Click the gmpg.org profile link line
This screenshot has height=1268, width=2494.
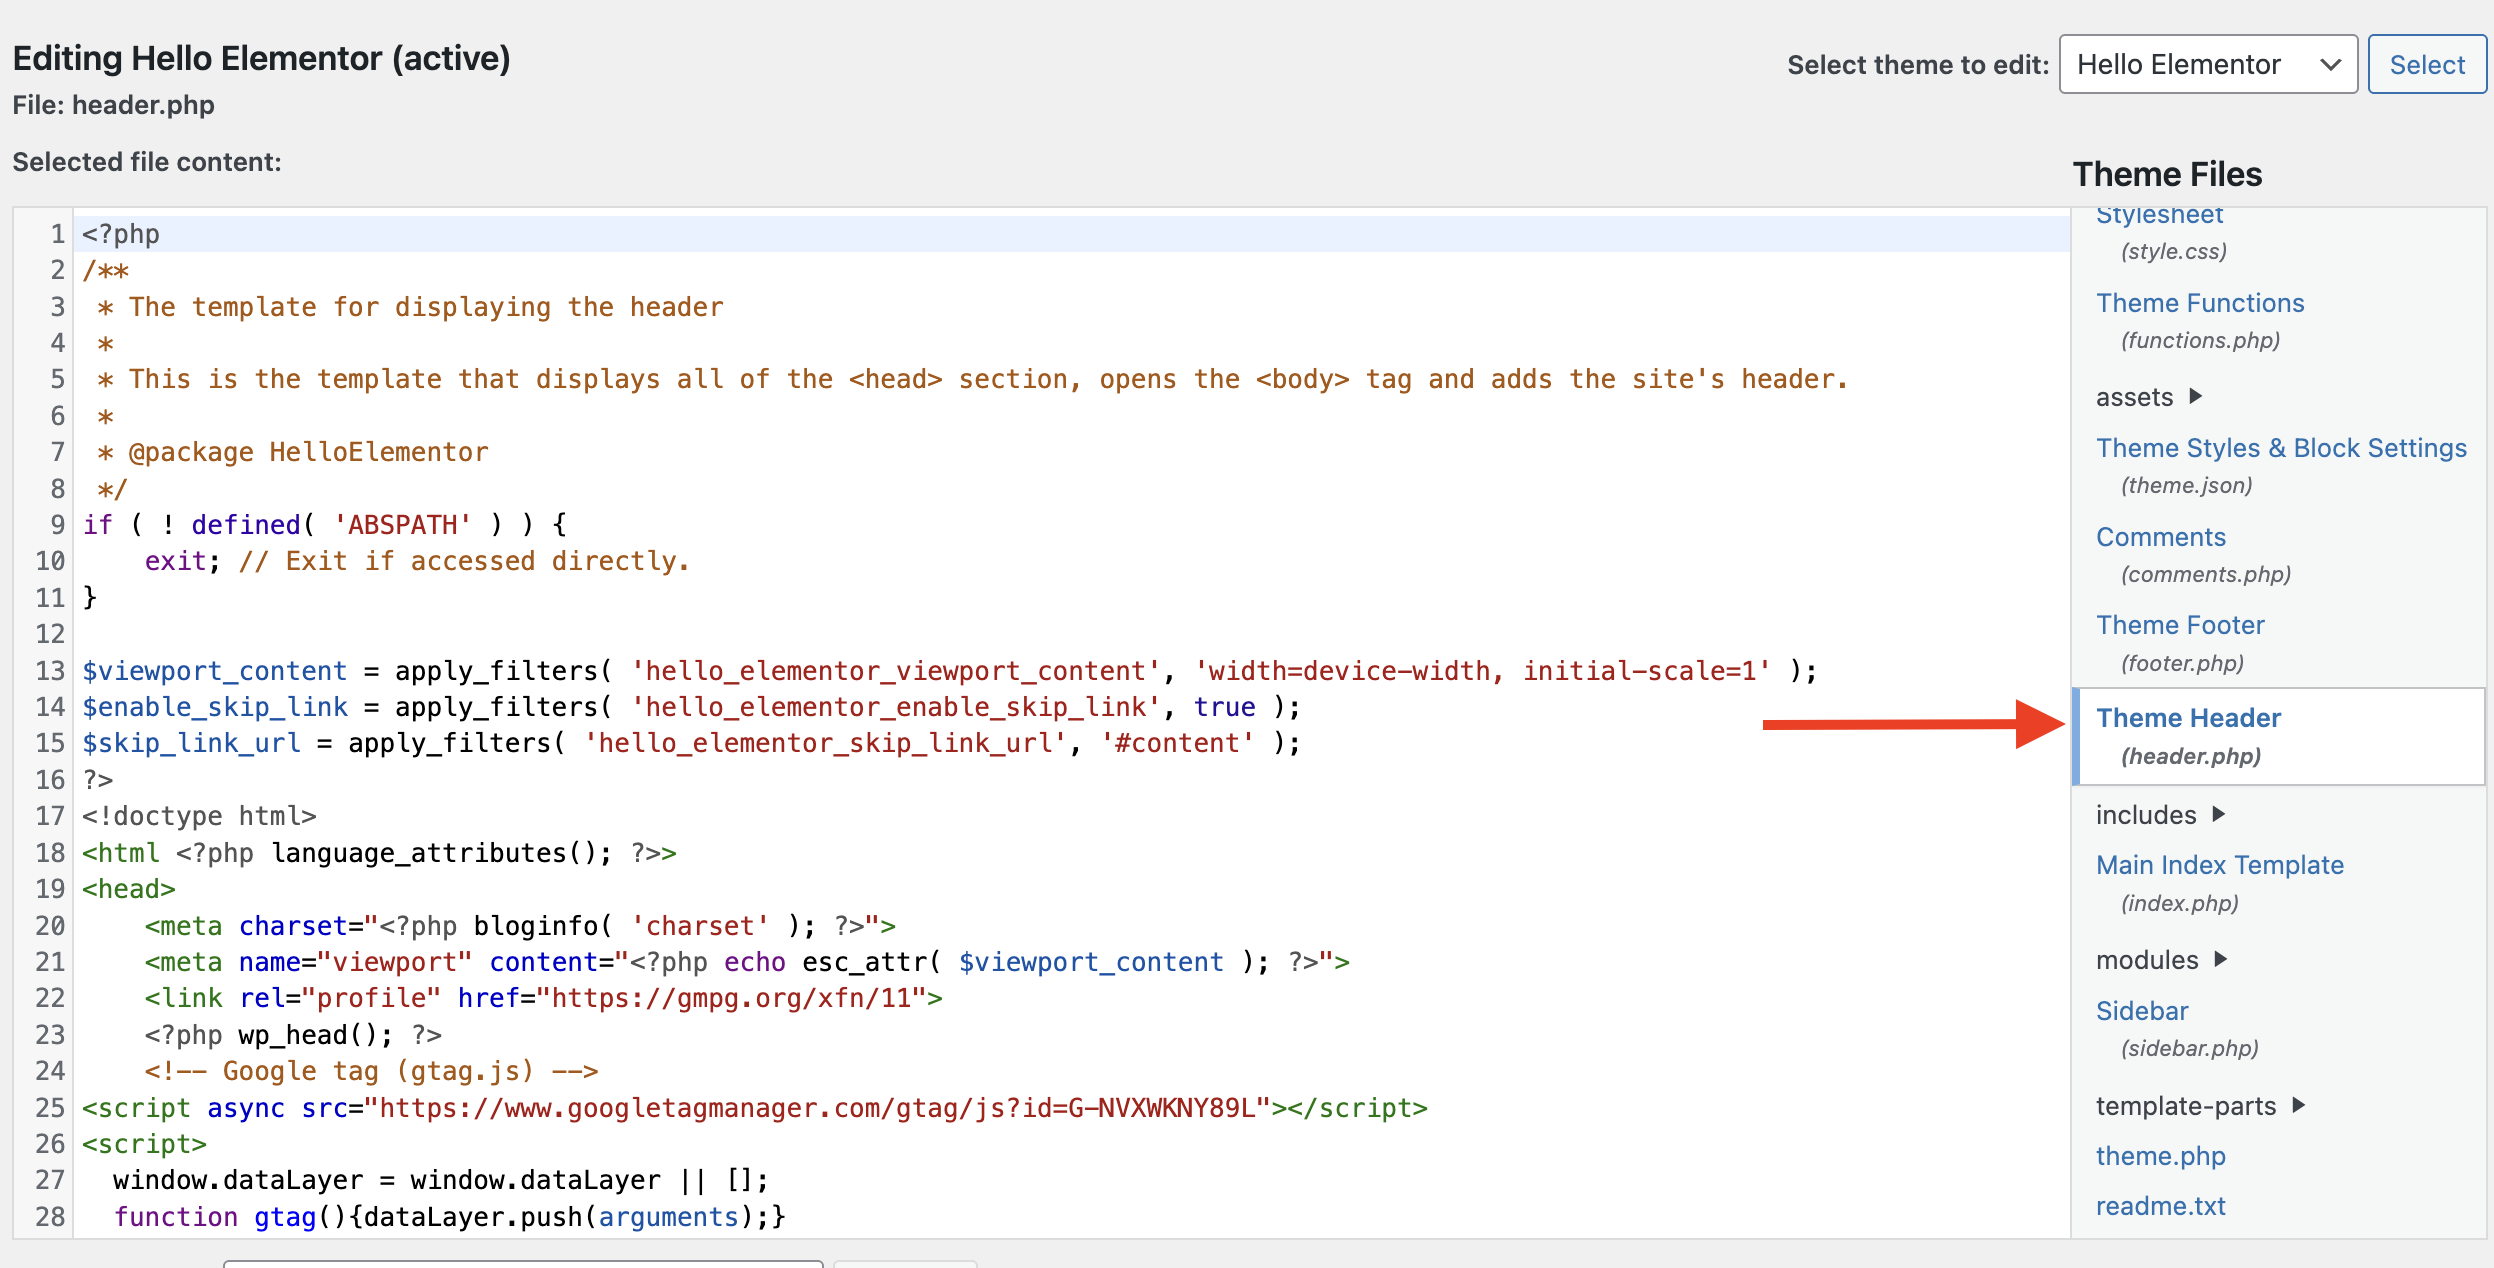[x=543, y=998]
